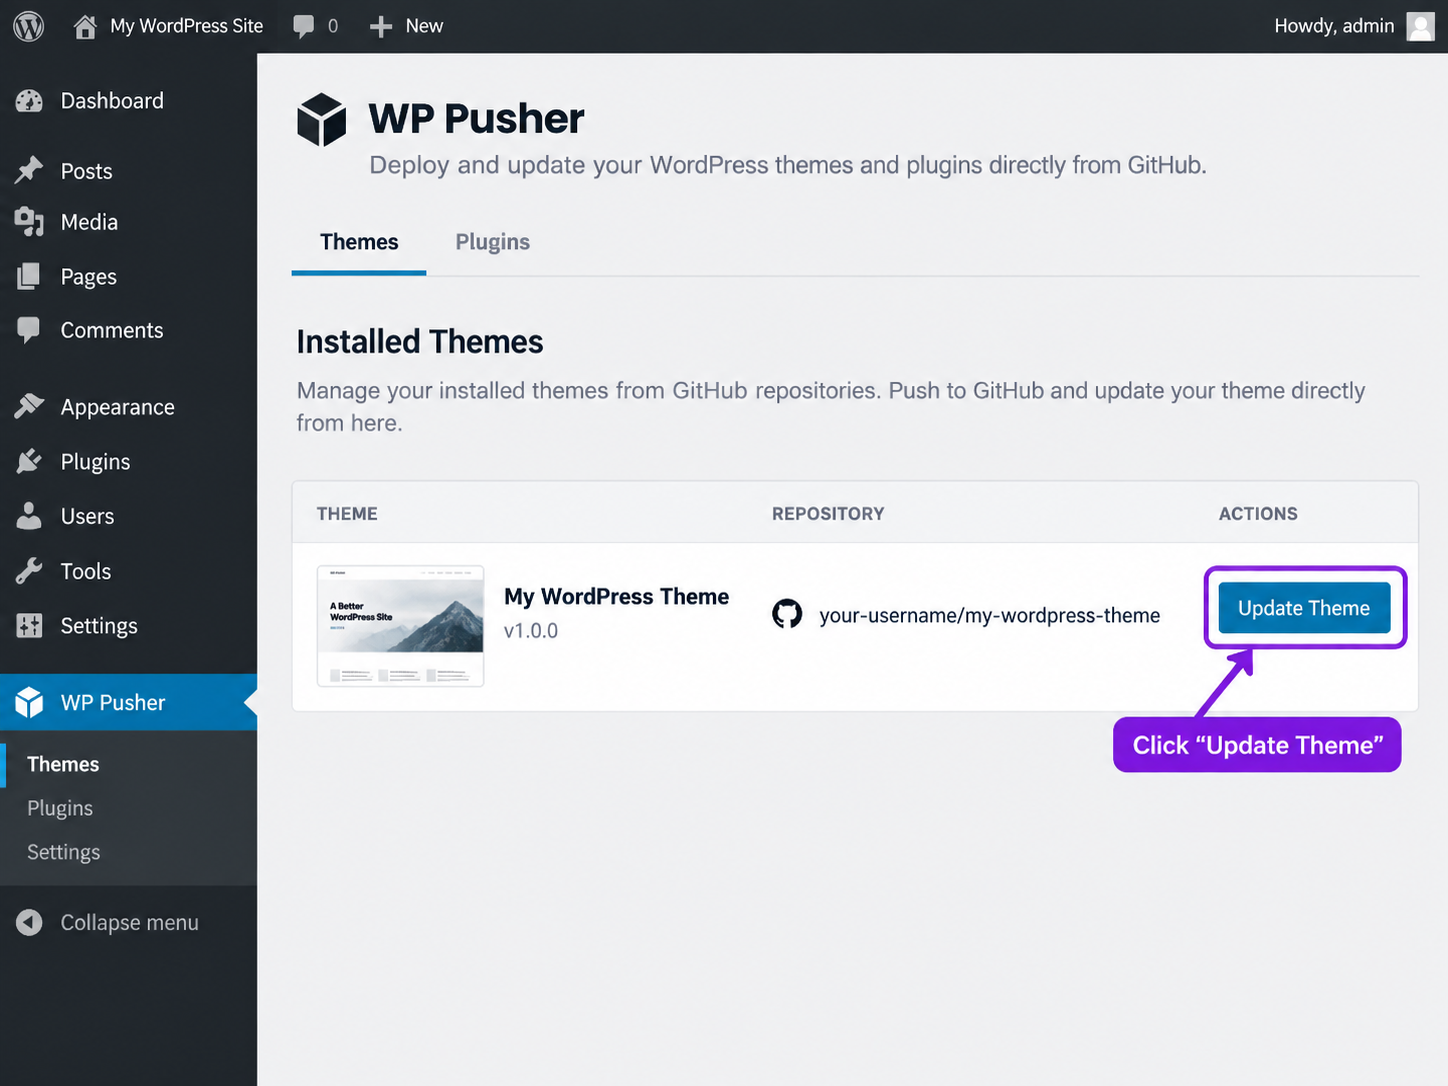Click the v1.0.0 version text
This screenshot has height=1086, width=1448.
(531, 631)
